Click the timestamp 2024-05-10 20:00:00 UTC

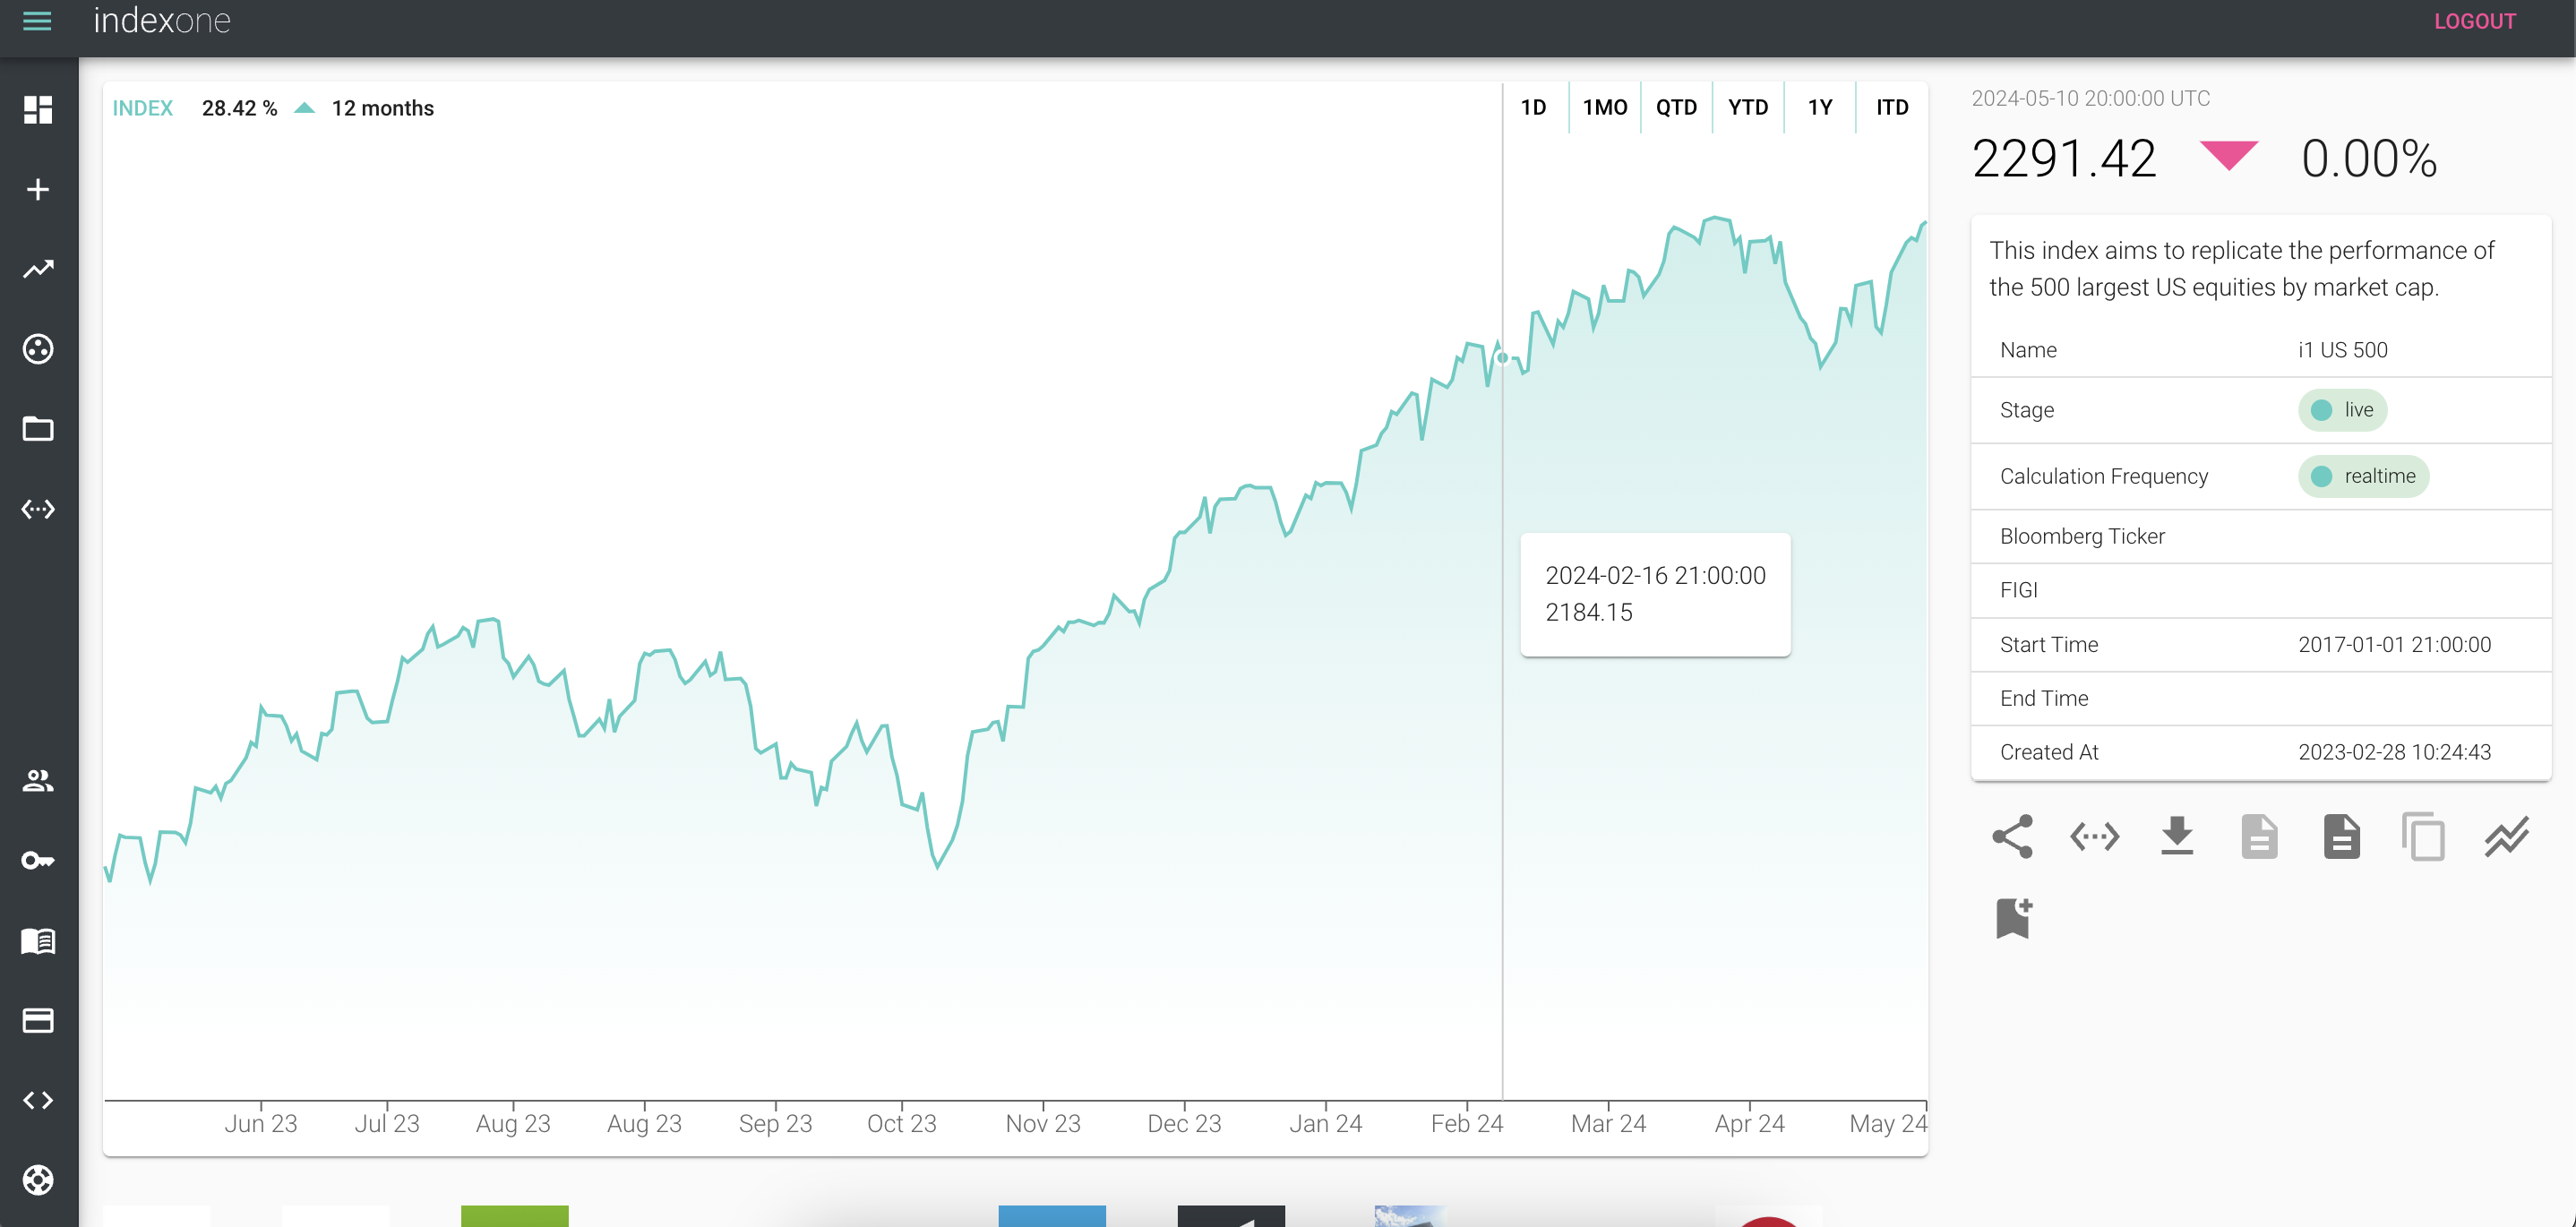point(2090,98)
